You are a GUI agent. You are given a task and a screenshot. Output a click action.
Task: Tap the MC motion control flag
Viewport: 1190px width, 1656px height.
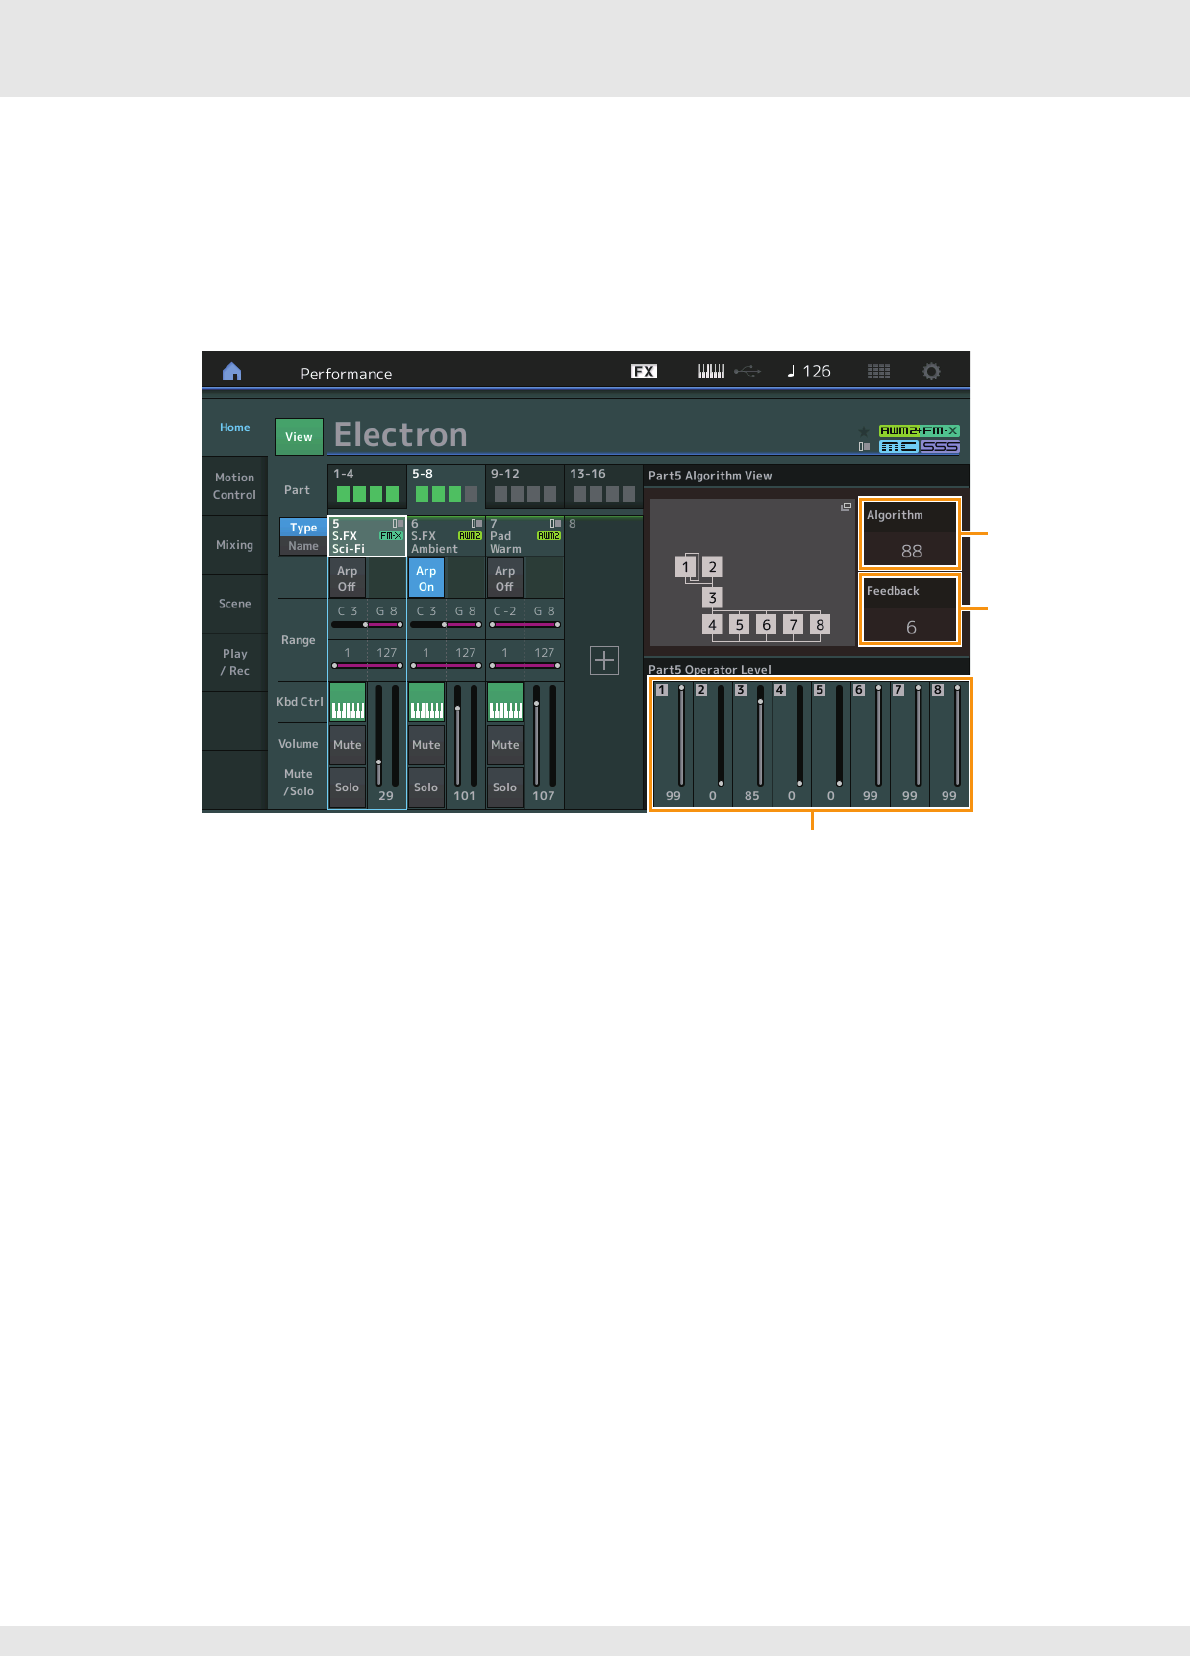click(899, 447)
